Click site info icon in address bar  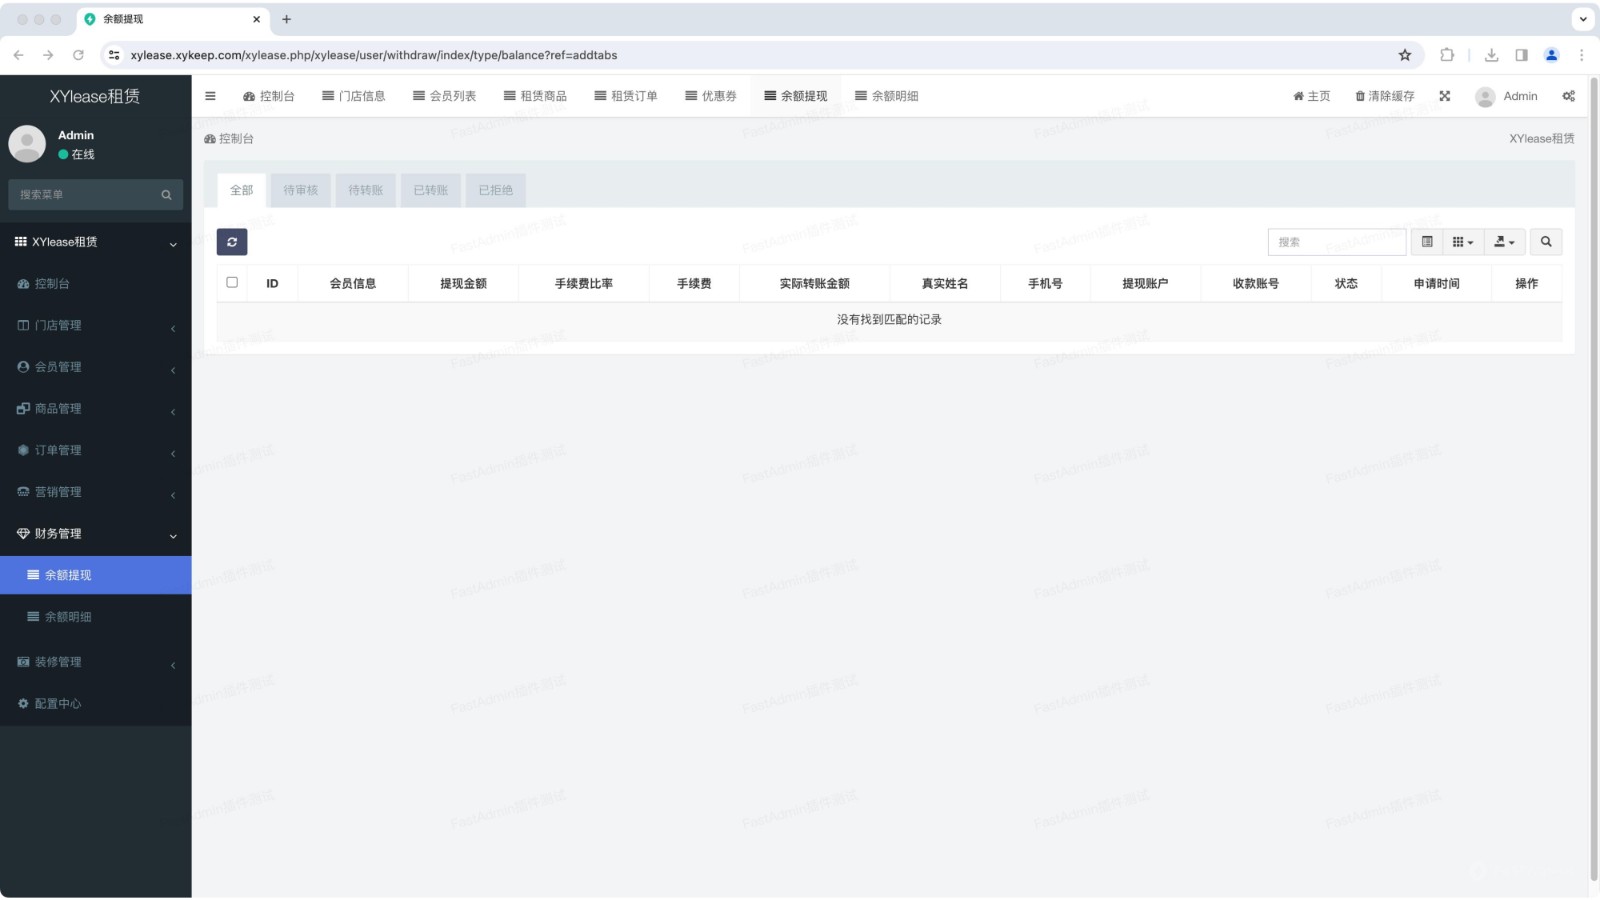(x=114, y=55)
